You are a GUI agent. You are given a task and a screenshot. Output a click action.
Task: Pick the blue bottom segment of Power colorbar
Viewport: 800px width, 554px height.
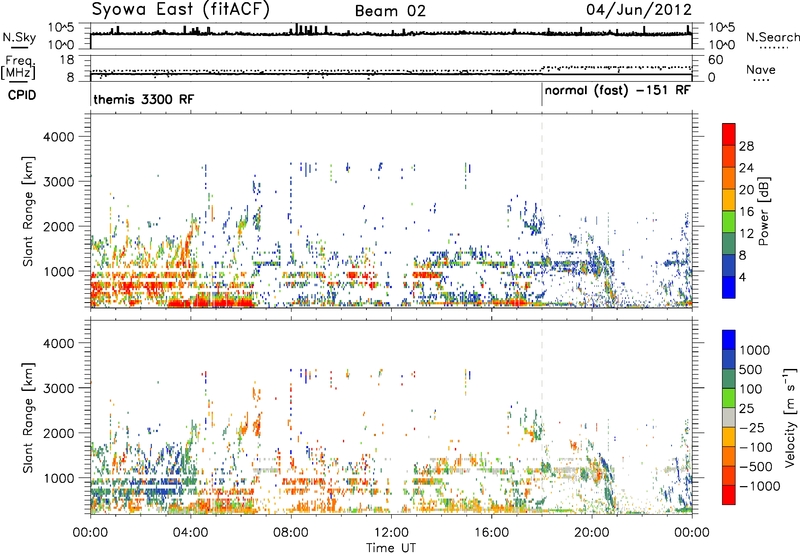(729, 287)
